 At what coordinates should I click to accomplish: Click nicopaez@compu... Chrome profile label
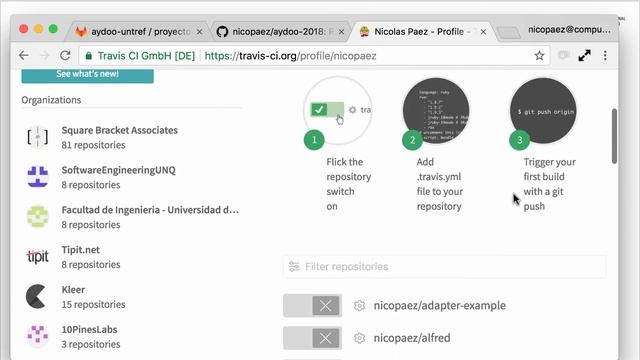pyautogui.click(x=569, y=30)
